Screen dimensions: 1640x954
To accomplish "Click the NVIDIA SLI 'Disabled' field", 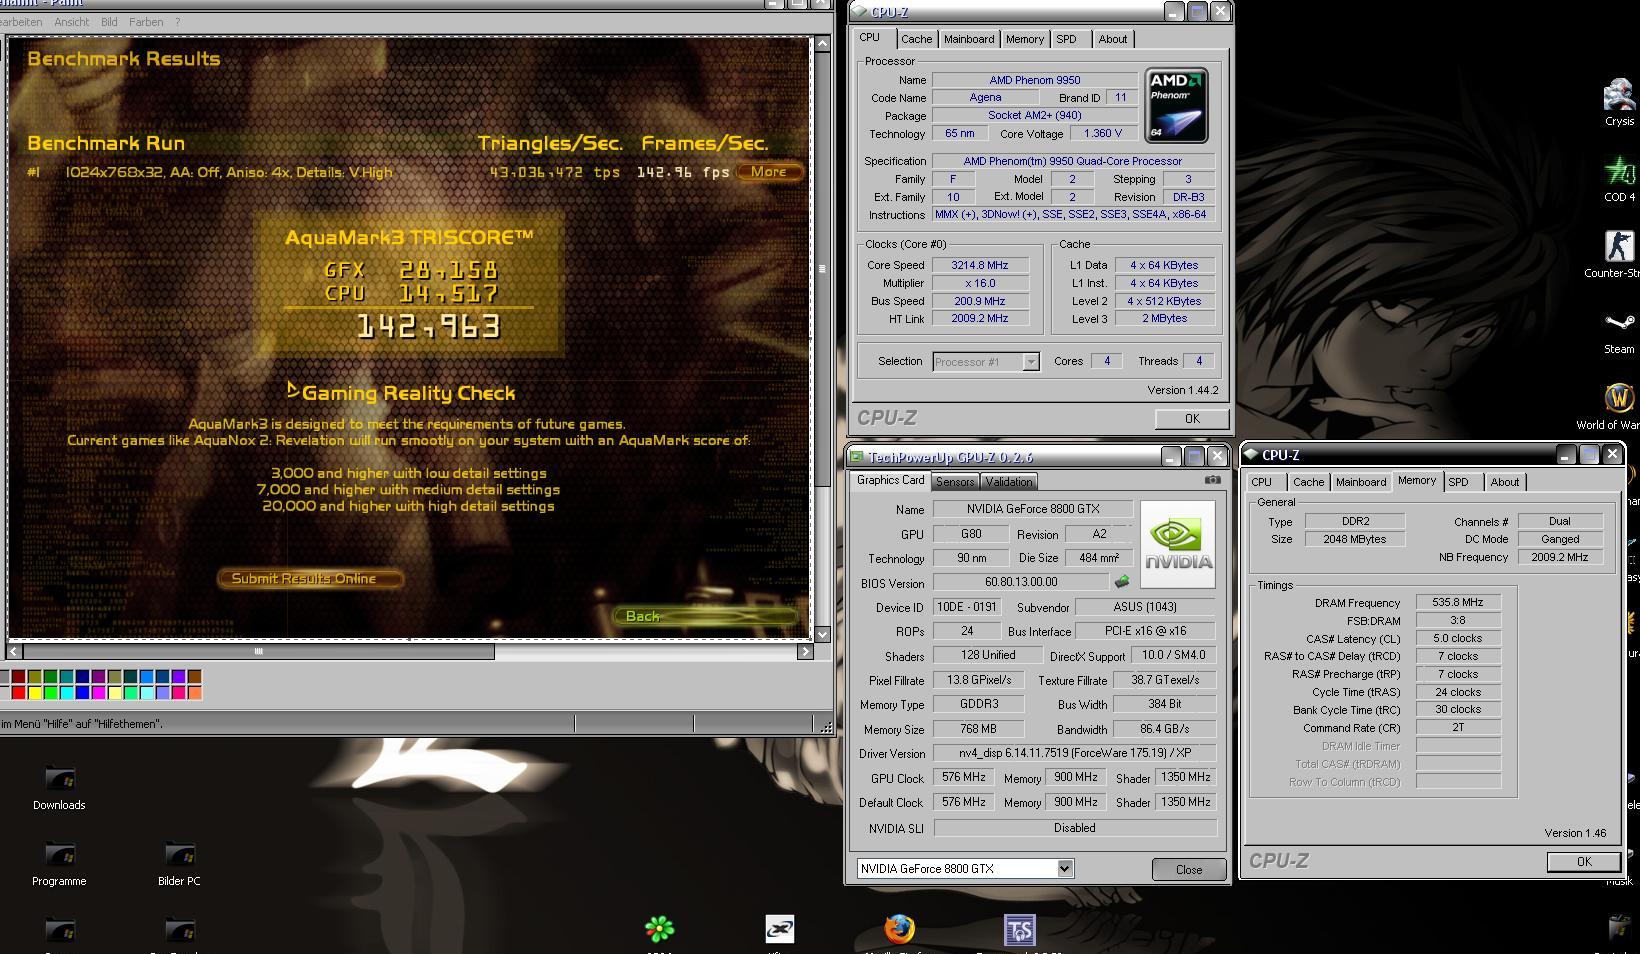I will point(1075,828).
